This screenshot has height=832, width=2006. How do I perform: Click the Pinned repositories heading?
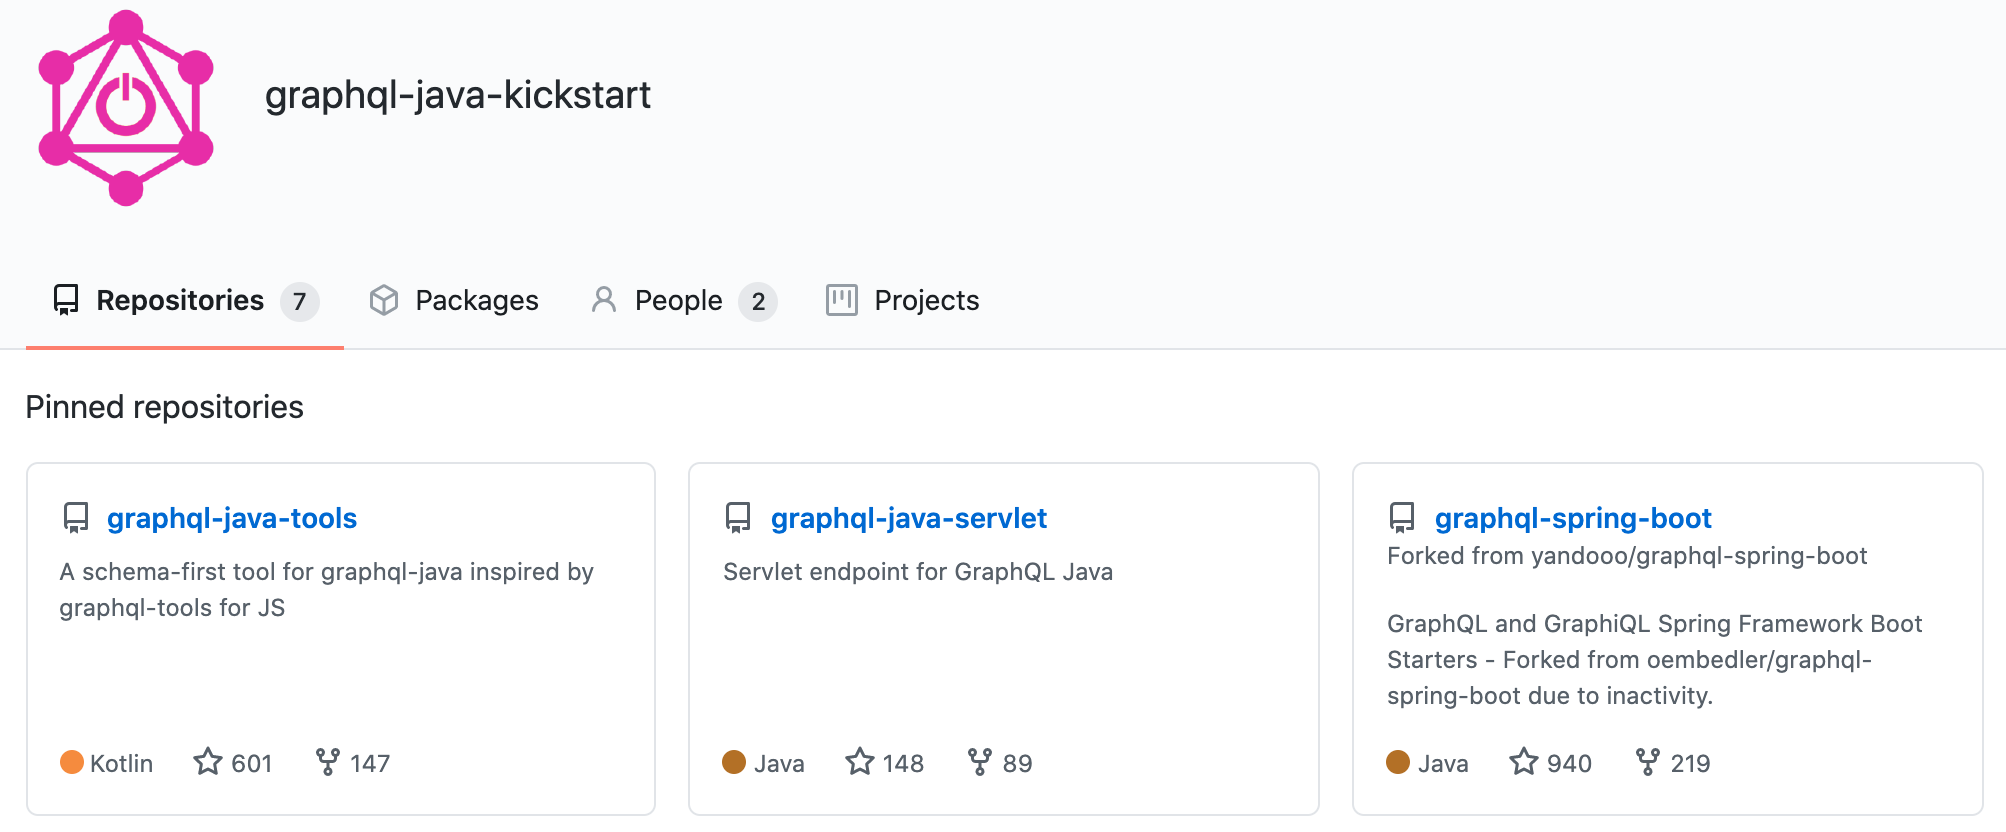click(x=164, y=407)
